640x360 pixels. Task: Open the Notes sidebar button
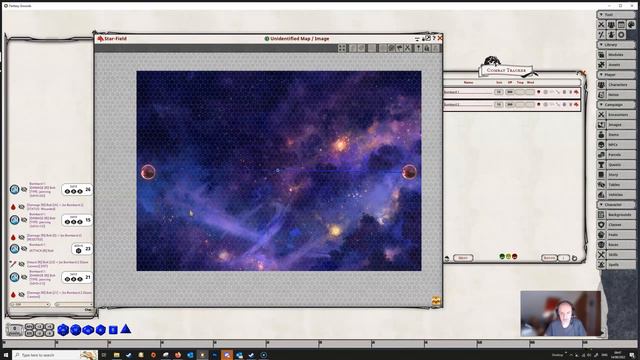pos(616,95)
